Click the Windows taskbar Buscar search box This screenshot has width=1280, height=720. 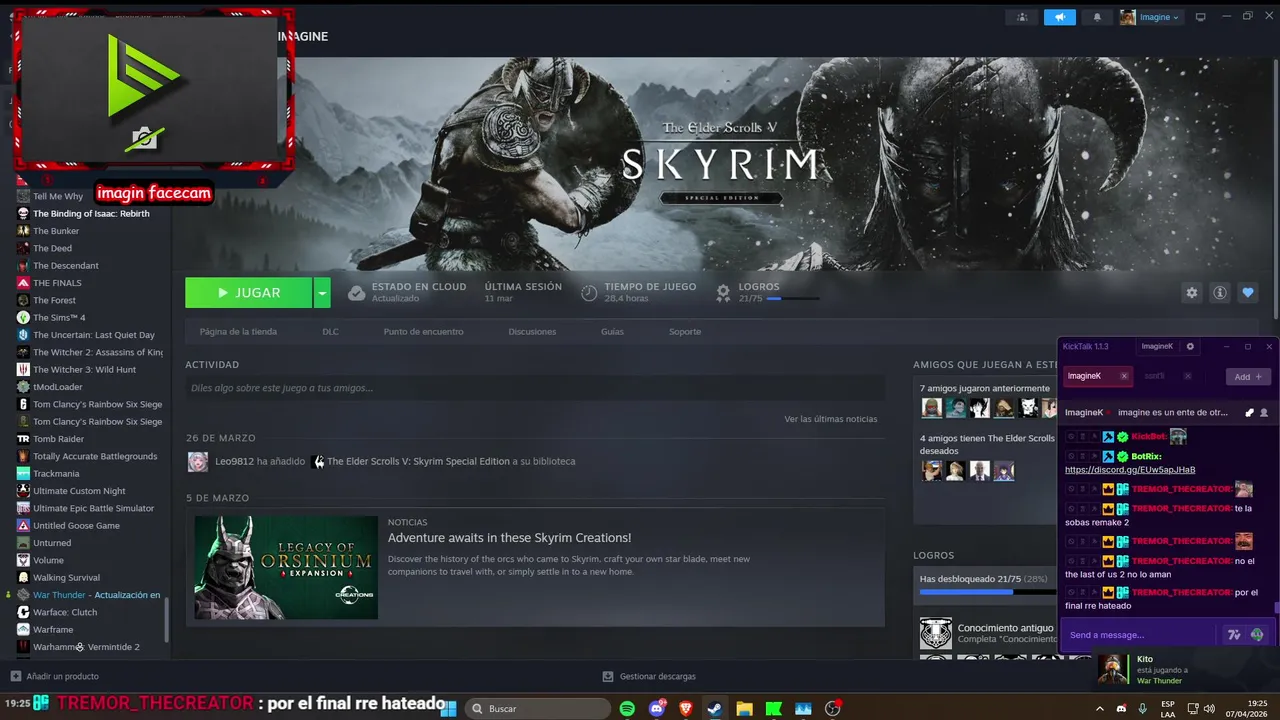click(538, 708)
